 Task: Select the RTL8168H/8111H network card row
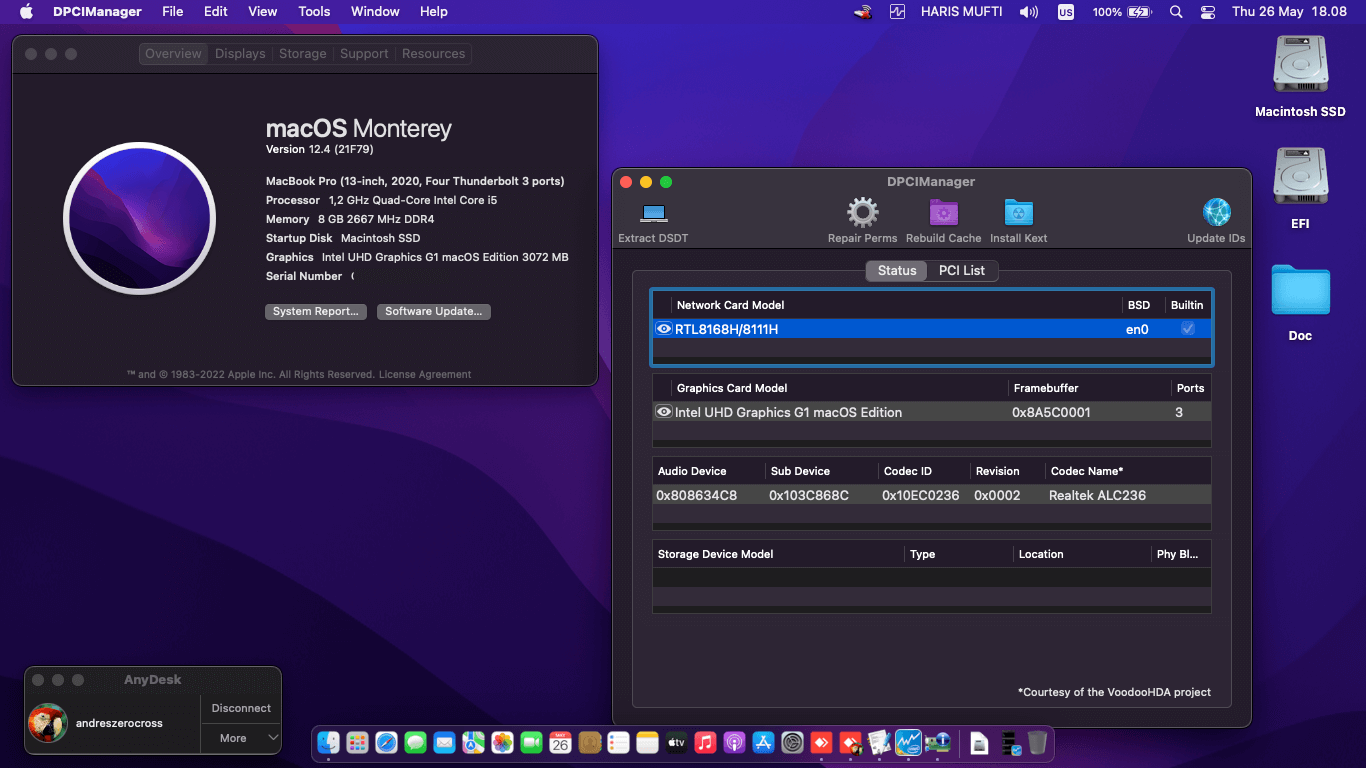pyautogui.click(x=932, y=329)
